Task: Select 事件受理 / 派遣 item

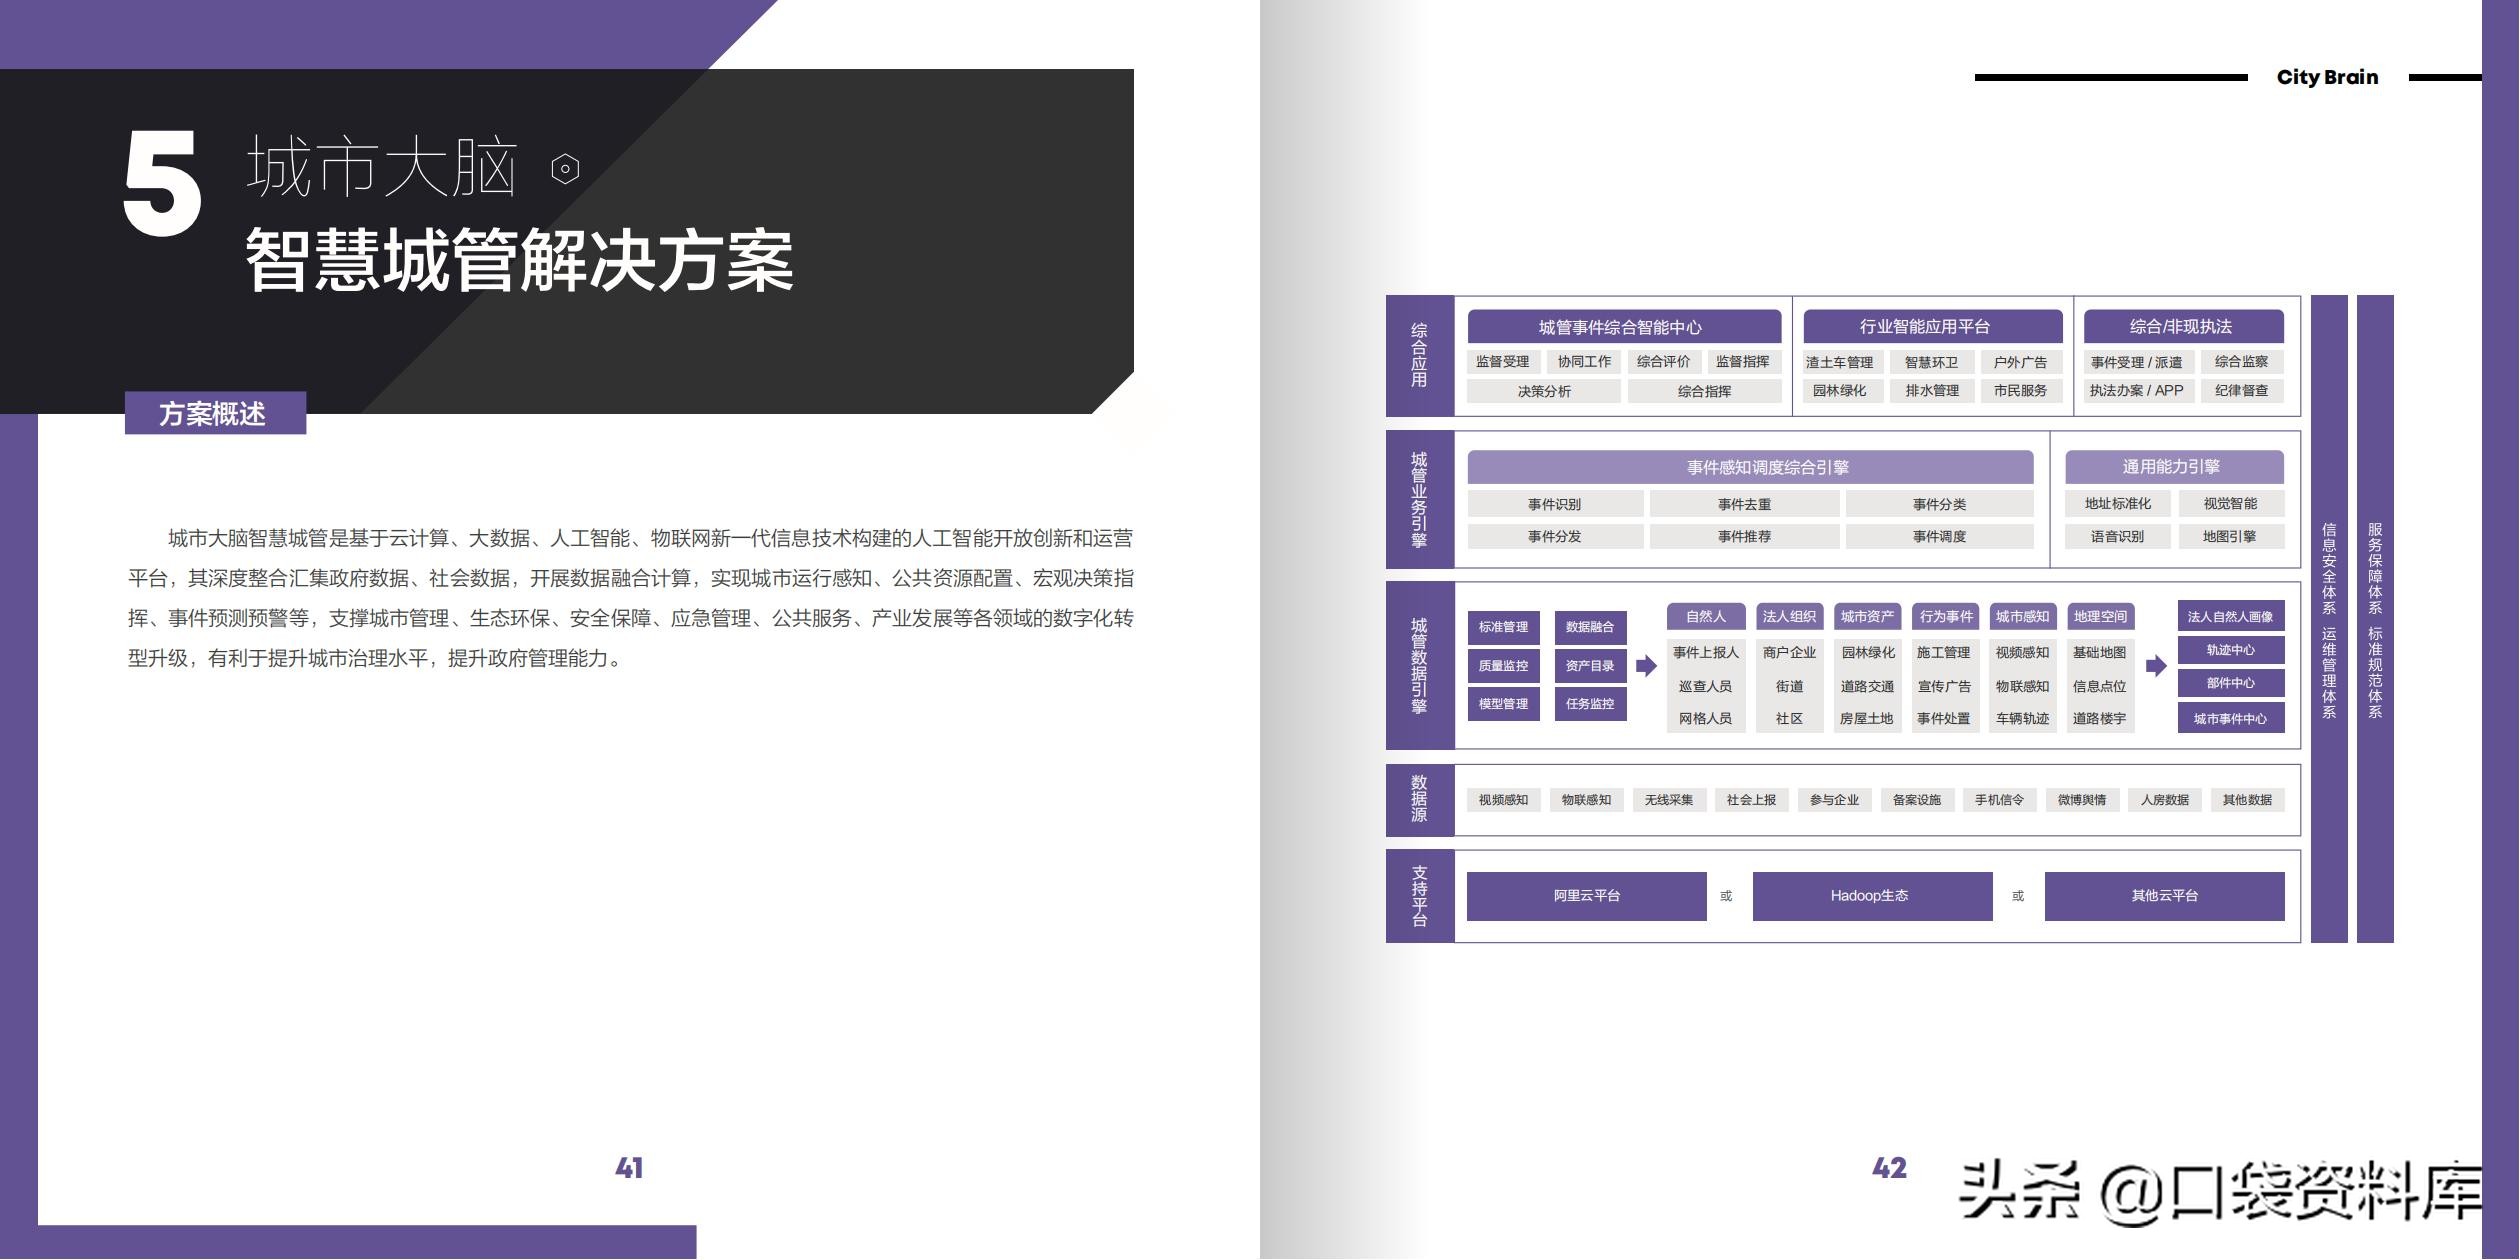Action: 2137,362
